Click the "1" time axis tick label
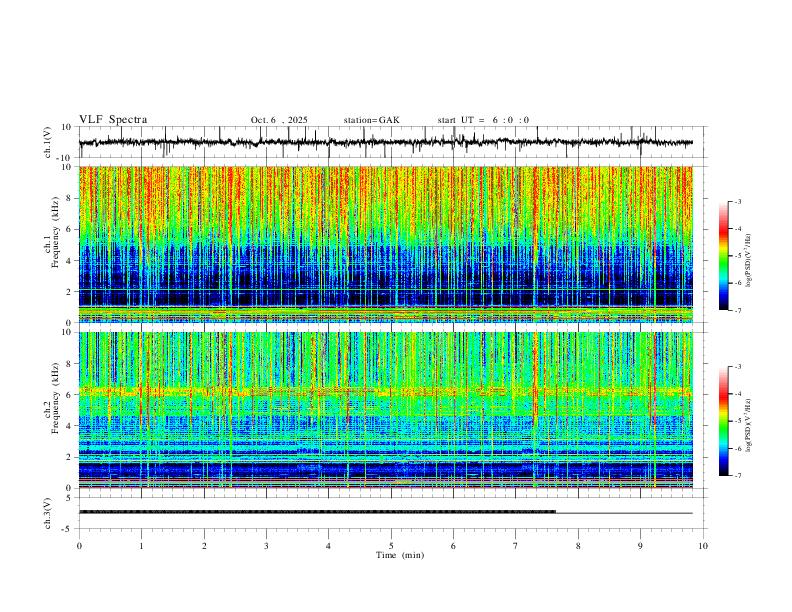792x612 pixels. [x=141, y=546]
